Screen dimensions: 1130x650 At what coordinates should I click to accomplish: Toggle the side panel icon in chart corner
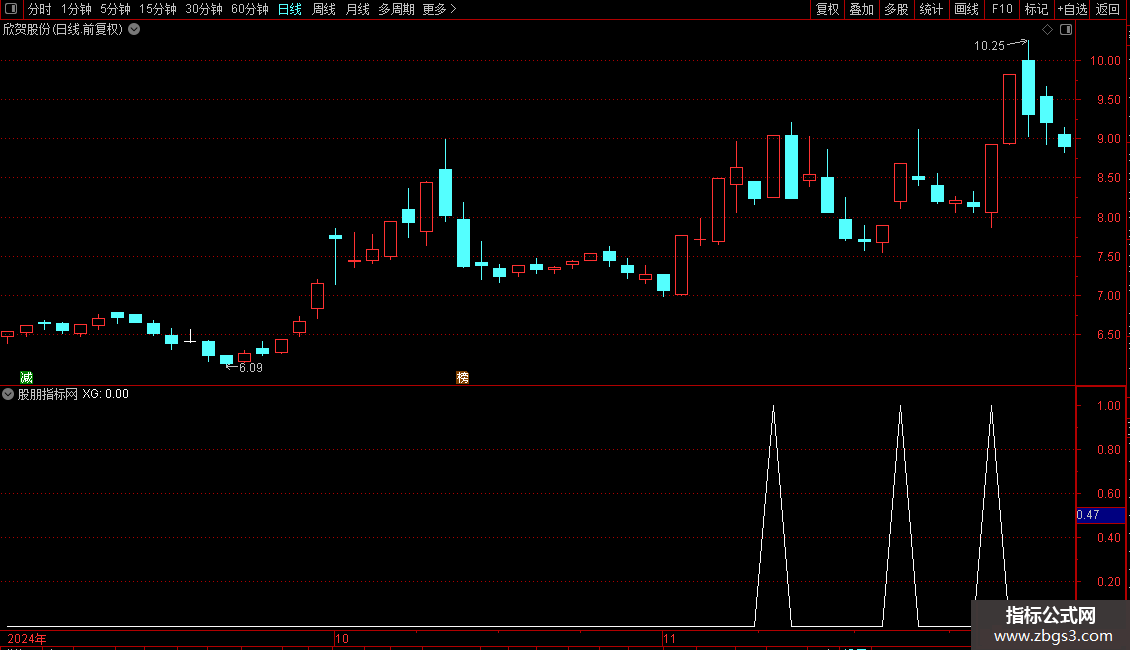pyautogui.click(x=1066, y=30)
